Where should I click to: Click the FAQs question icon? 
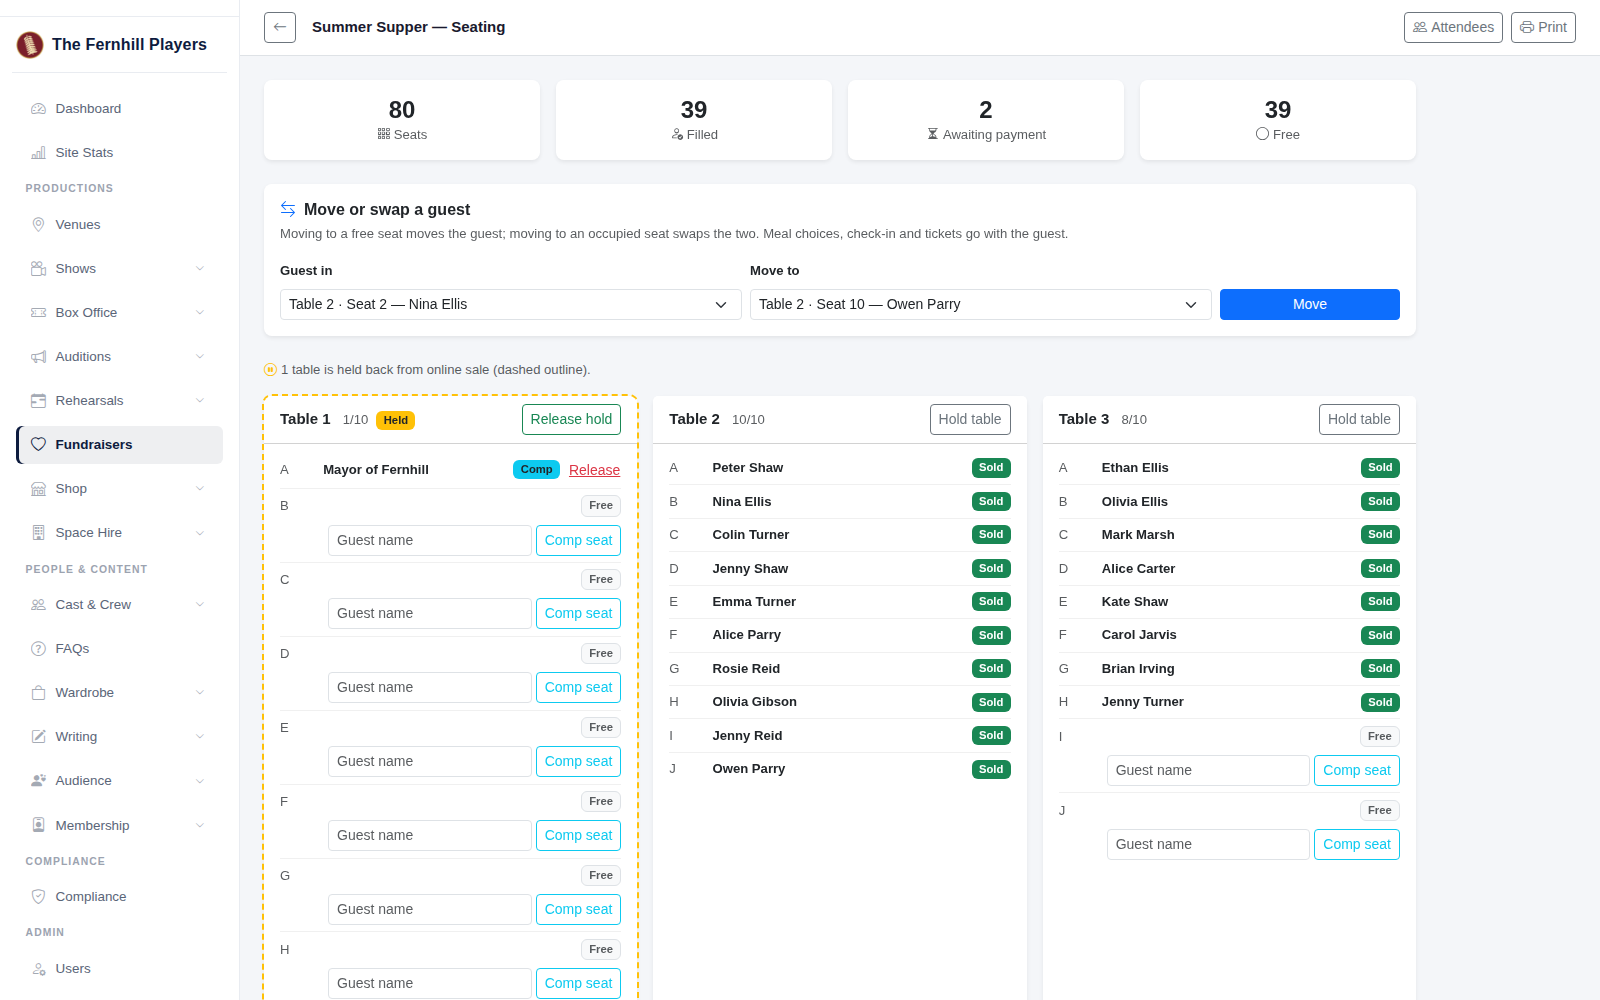[39, 649]
